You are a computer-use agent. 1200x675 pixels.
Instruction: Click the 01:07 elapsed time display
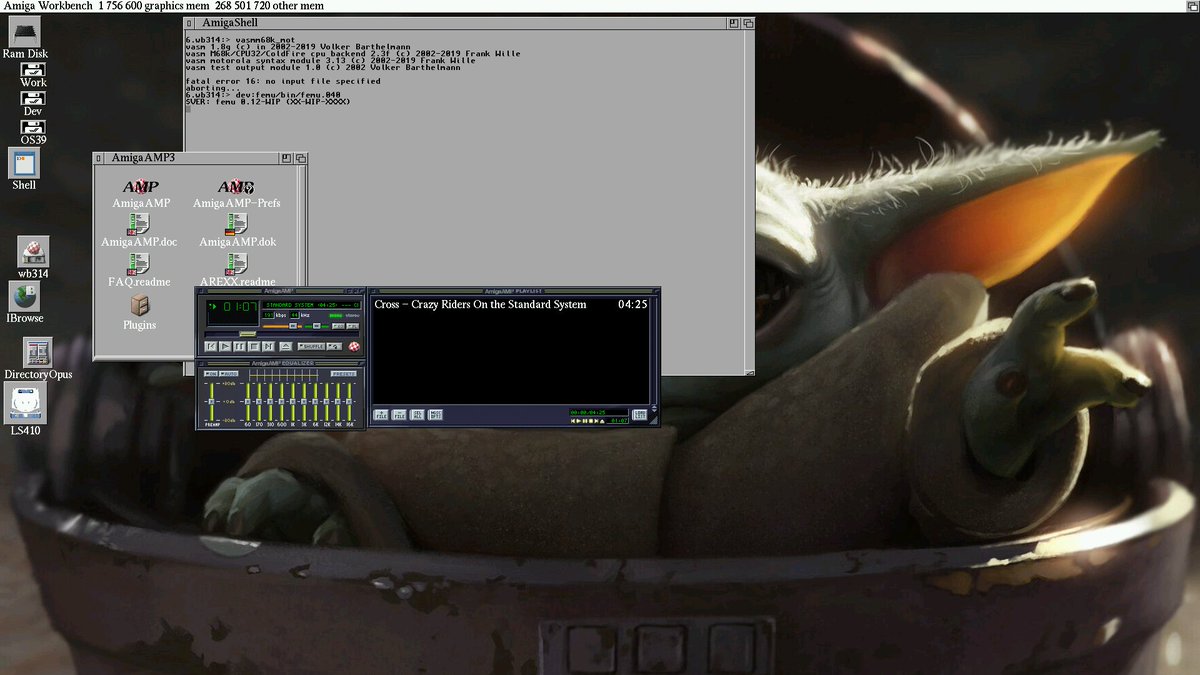(x=241, y=307)
